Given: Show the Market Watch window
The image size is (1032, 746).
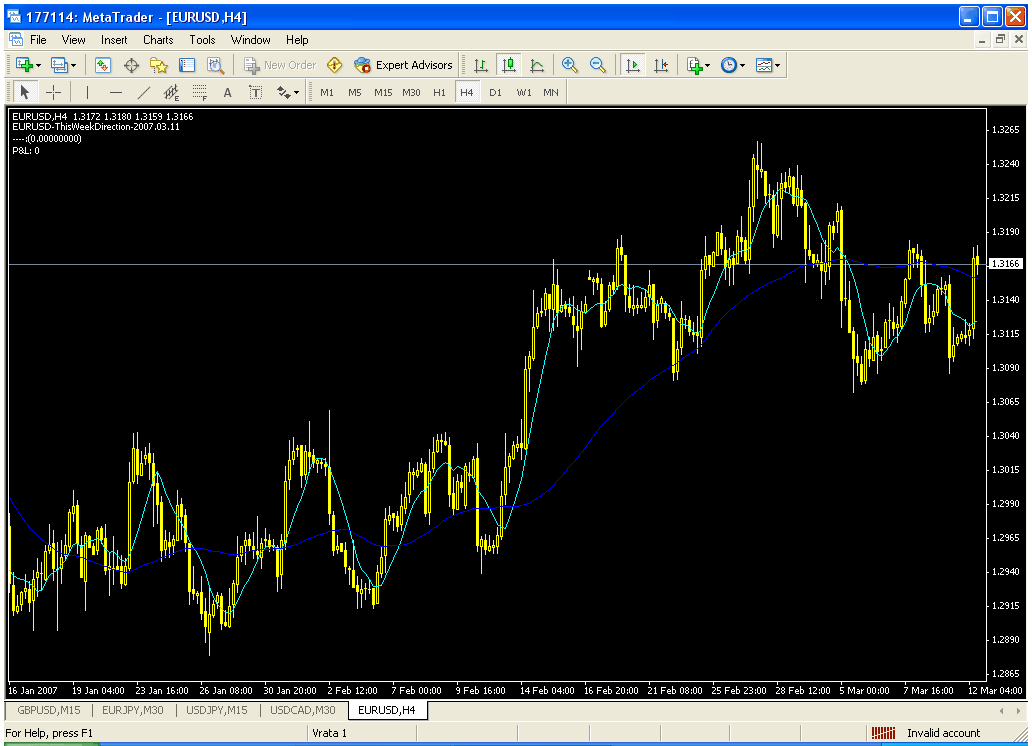Looking at the screenshot, I should tap(103, 65).
